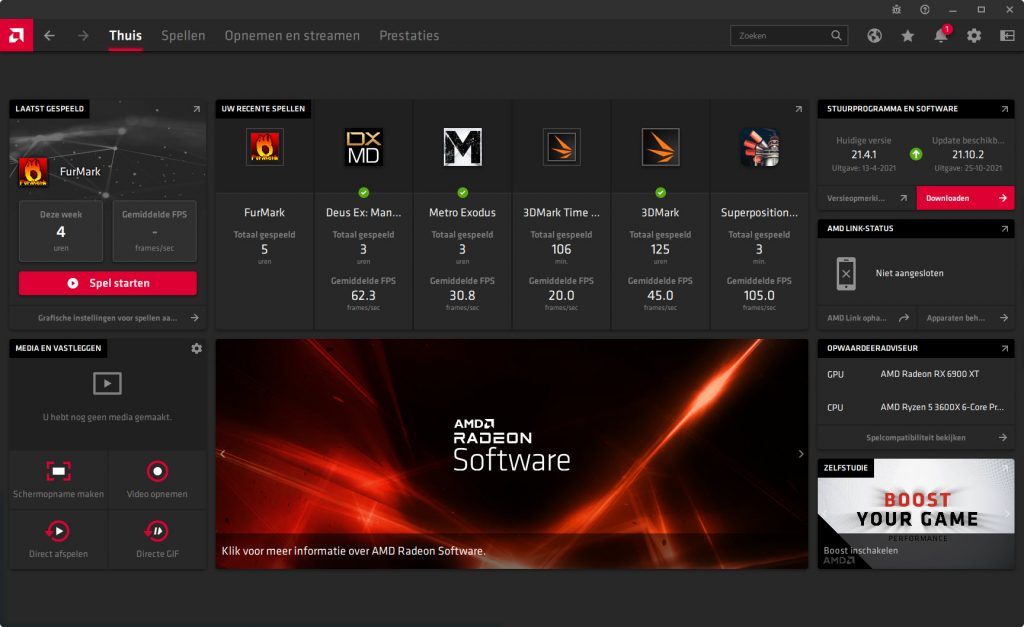Start Video opnemen recording
The image size is (1024, 627).
pyautogui.click(x=157, y=472)
